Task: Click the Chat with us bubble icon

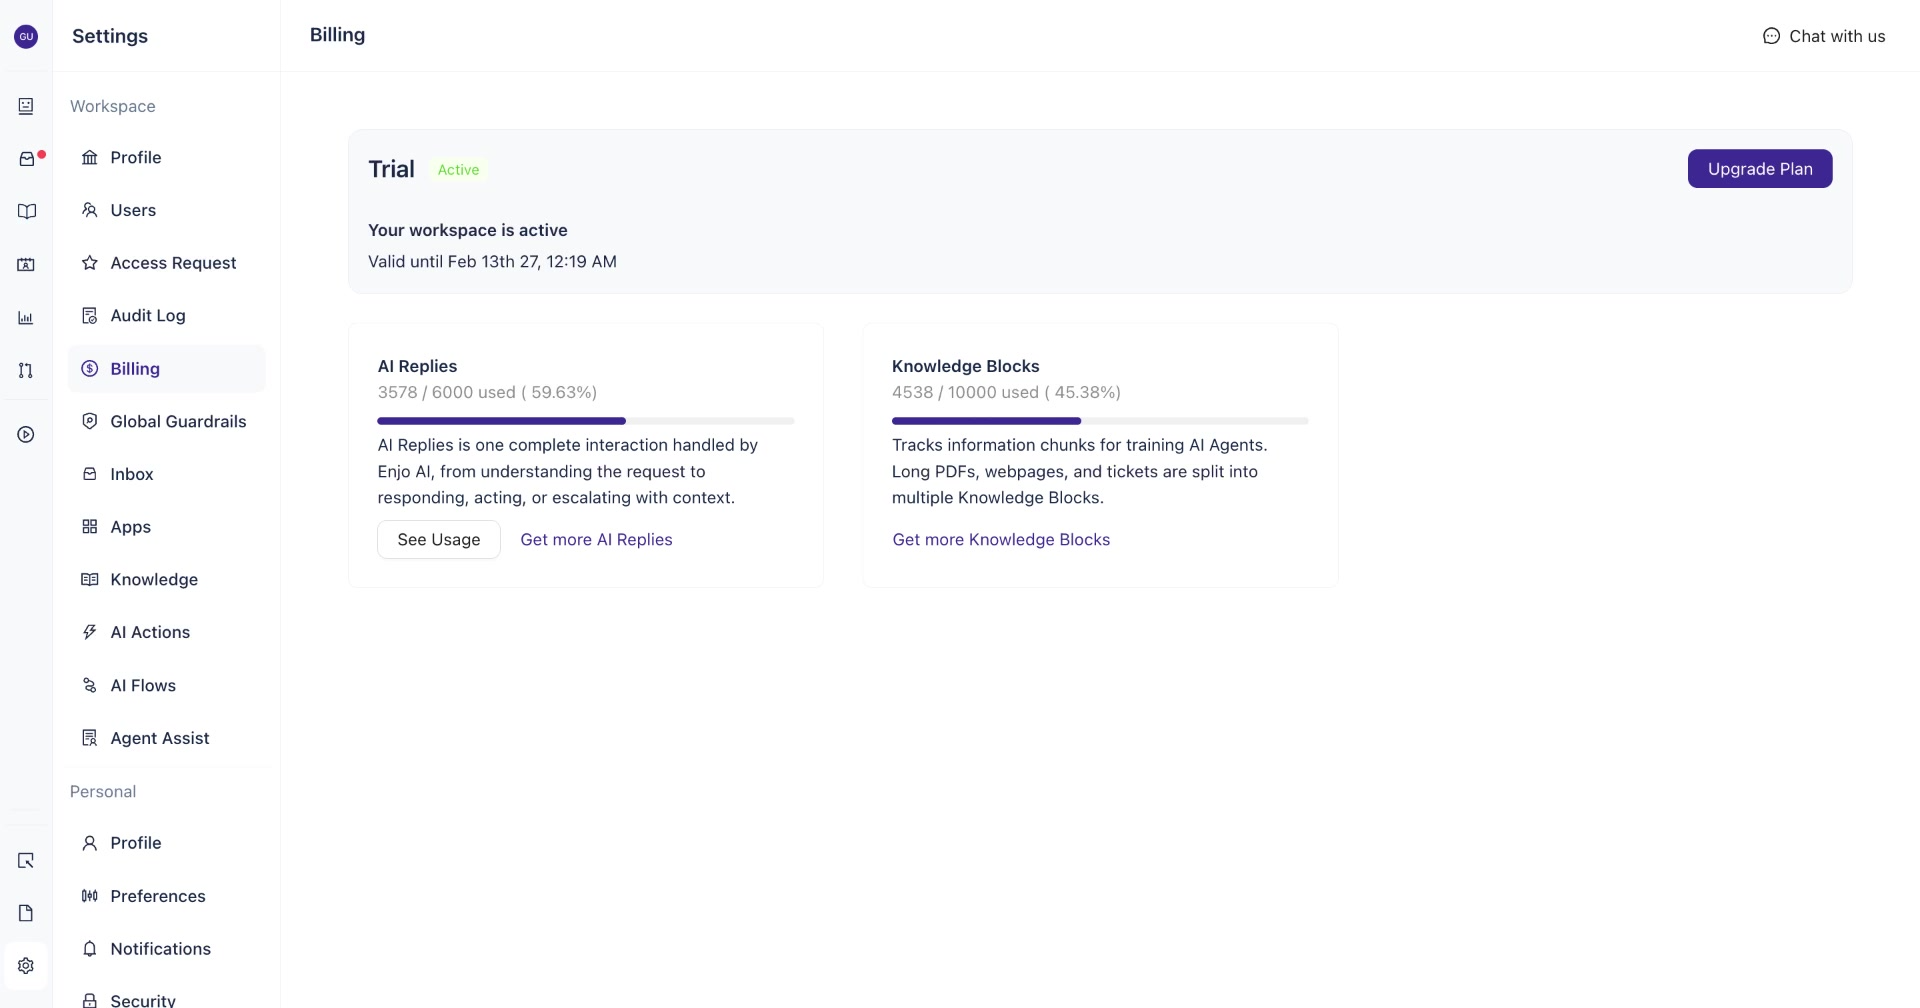Action: click(1771, 36)
